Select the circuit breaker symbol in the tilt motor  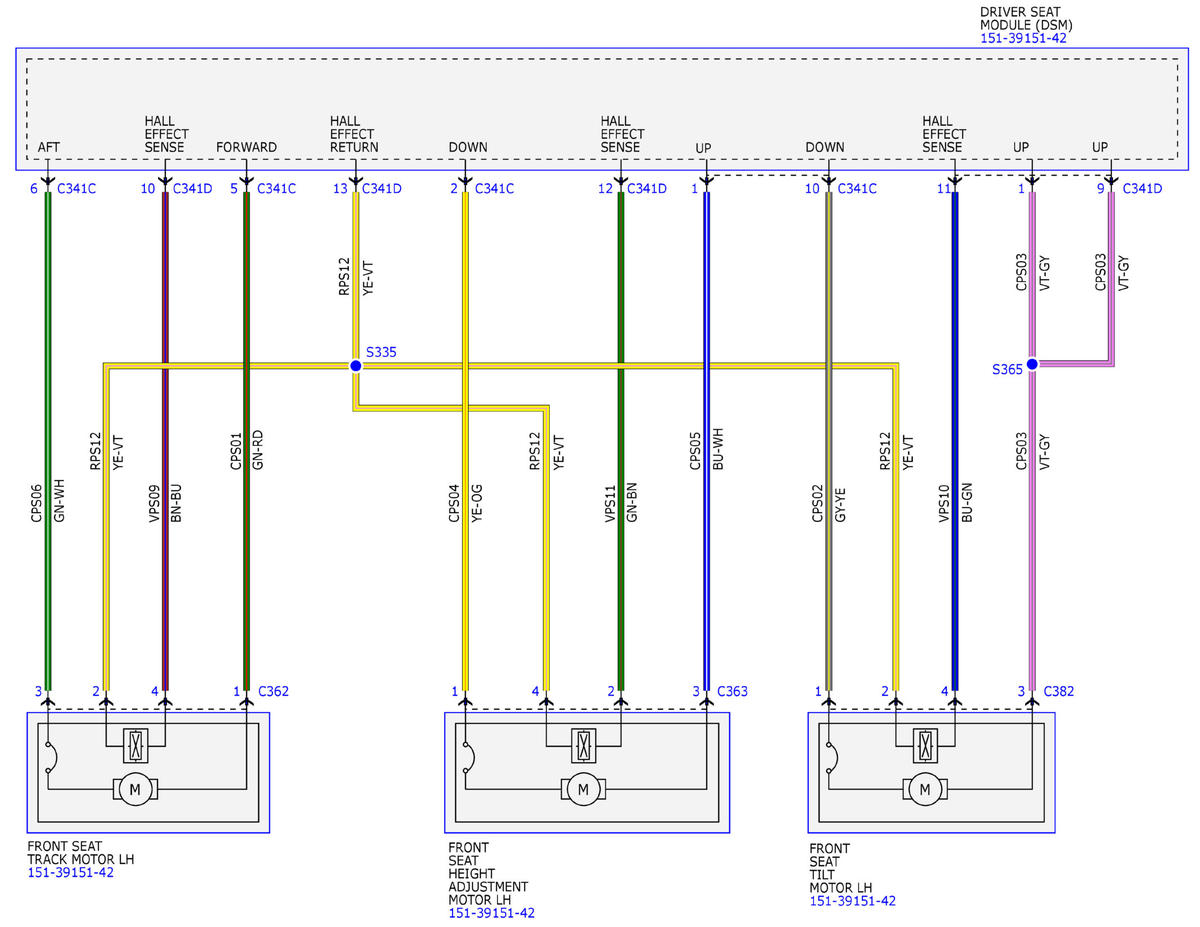tap(832, 760)
